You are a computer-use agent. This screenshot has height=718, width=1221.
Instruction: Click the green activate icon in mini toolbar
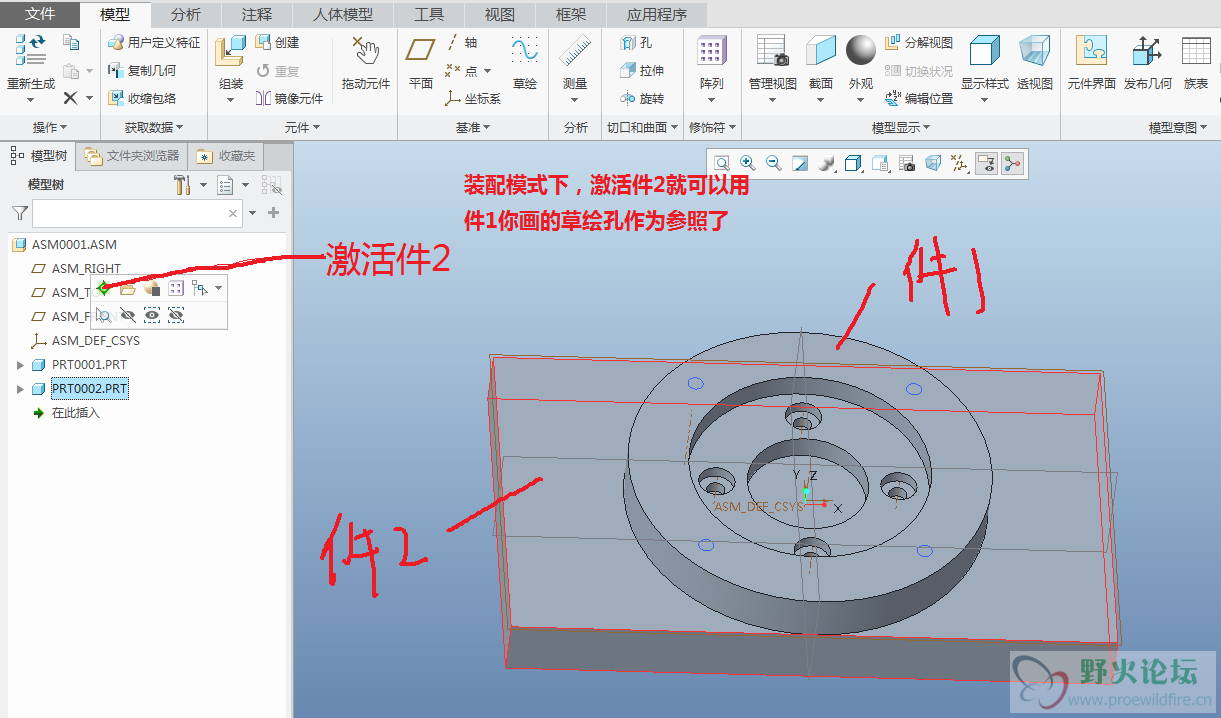point(103,289)
